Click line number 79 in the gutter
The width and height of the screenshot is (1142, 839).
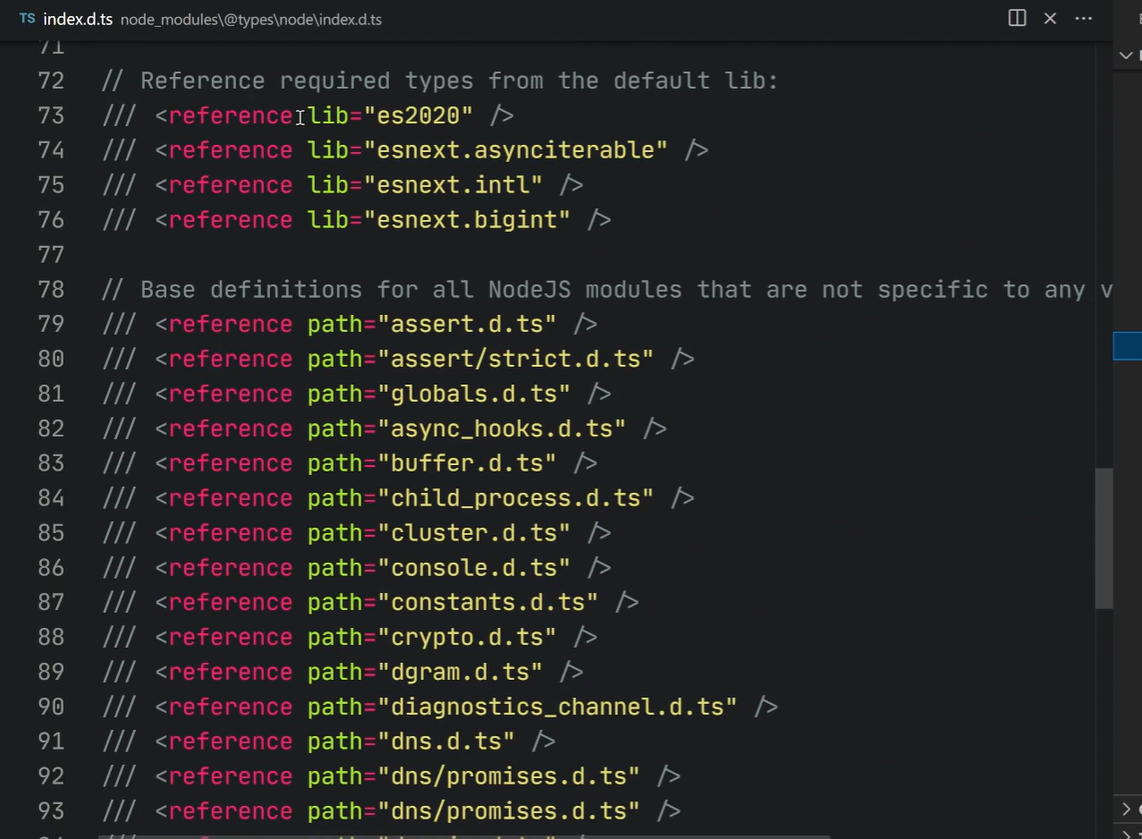pos(51,324)
